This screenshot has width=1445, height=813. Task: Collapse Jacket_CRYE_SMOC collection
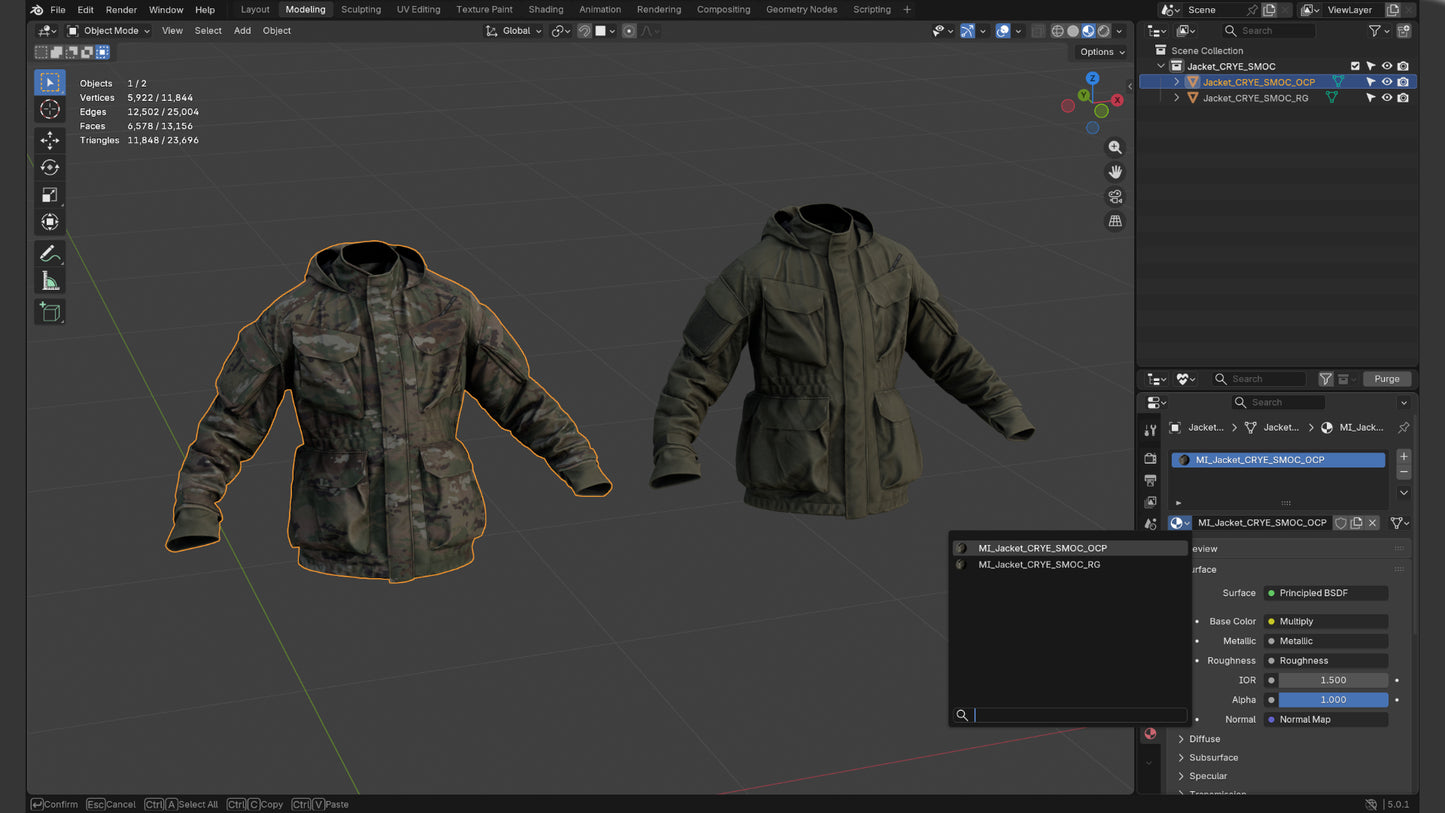click(x=1161, y=66)
